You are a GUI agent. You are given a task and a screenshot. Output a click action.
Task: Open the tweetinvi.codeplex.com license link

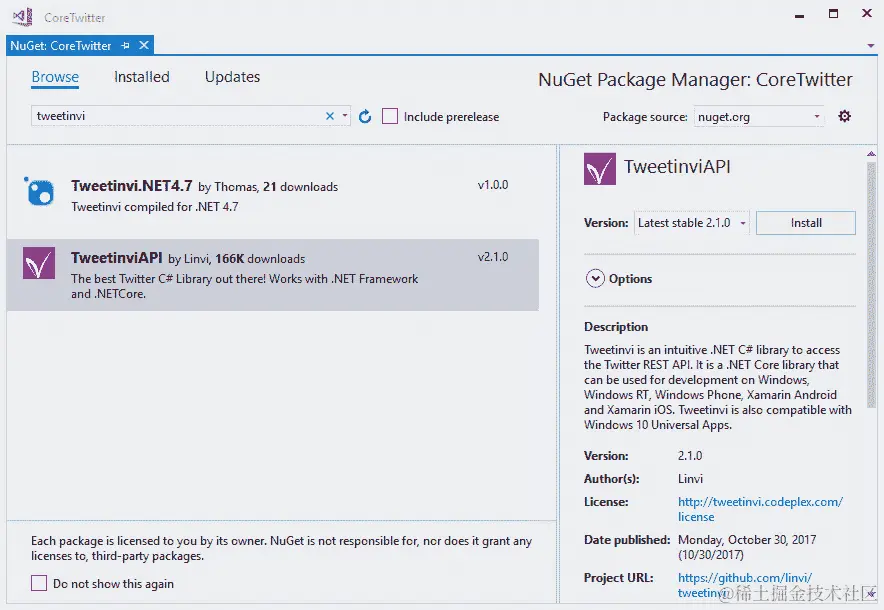click(760, 509)
